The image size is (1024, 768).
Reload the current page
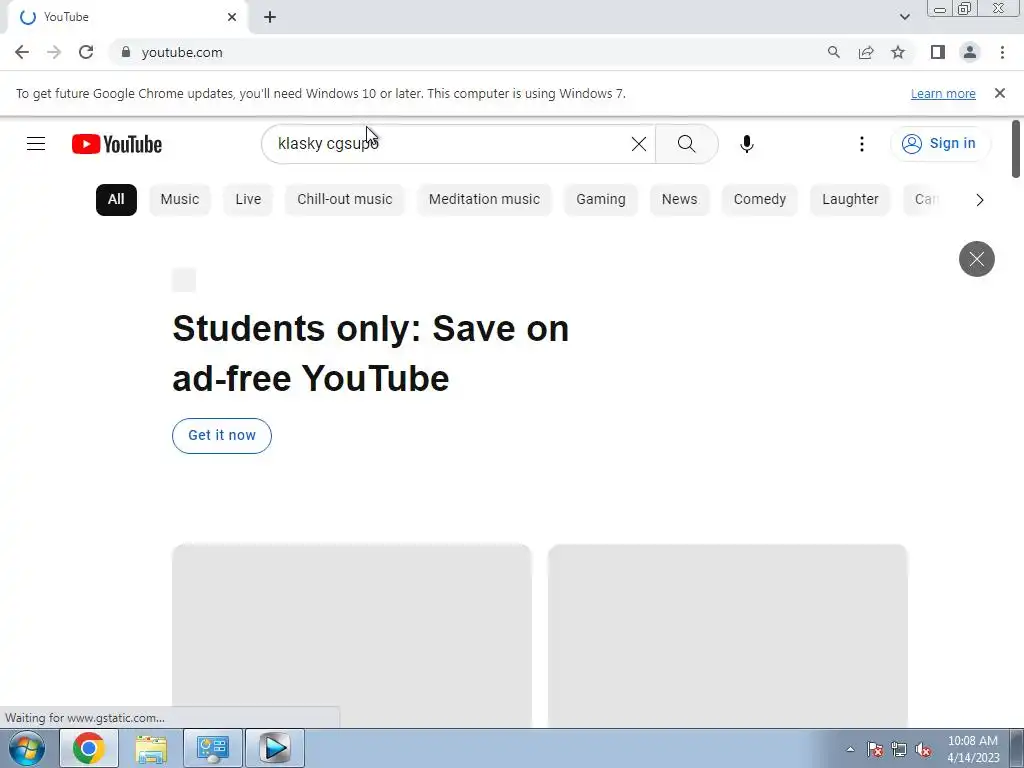pyautogui.click(x=86, y=52)
